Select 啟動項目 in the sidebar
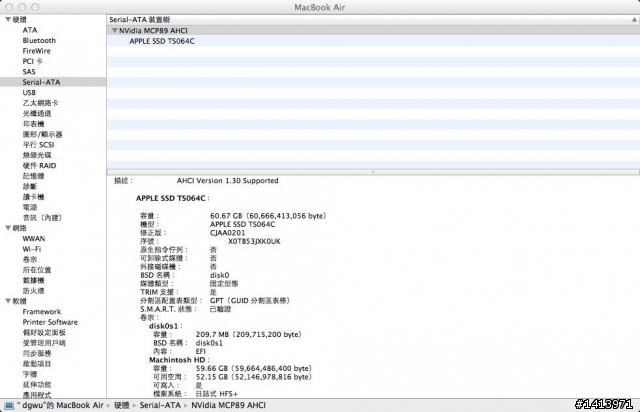 [x=37, y=364]
